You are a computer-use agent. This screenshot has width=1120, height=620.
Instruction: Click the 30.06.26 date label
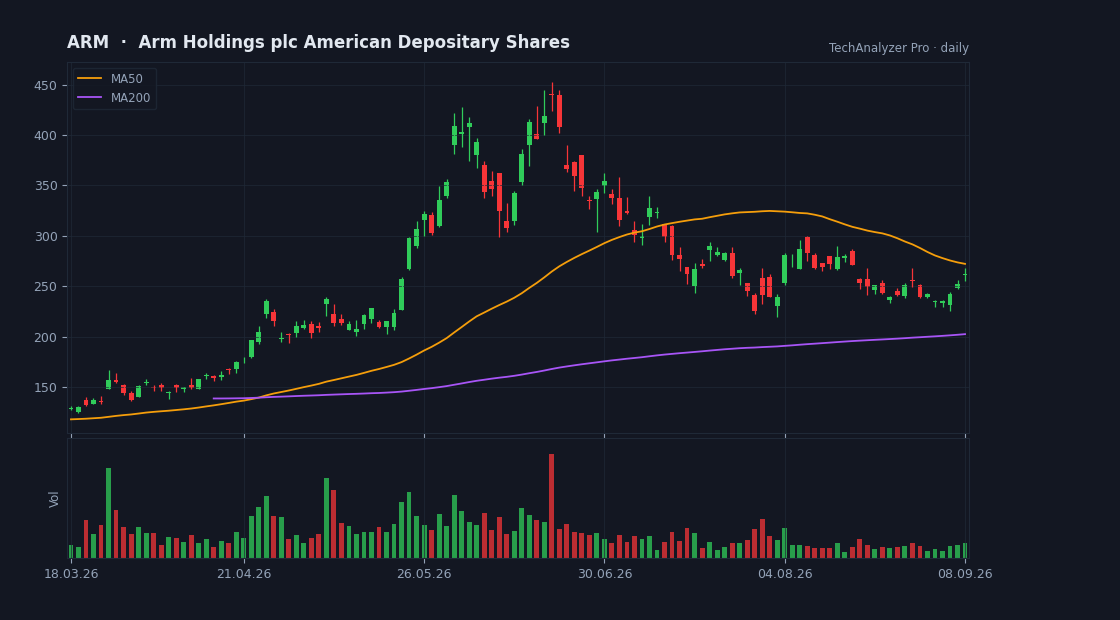(604, 574)
